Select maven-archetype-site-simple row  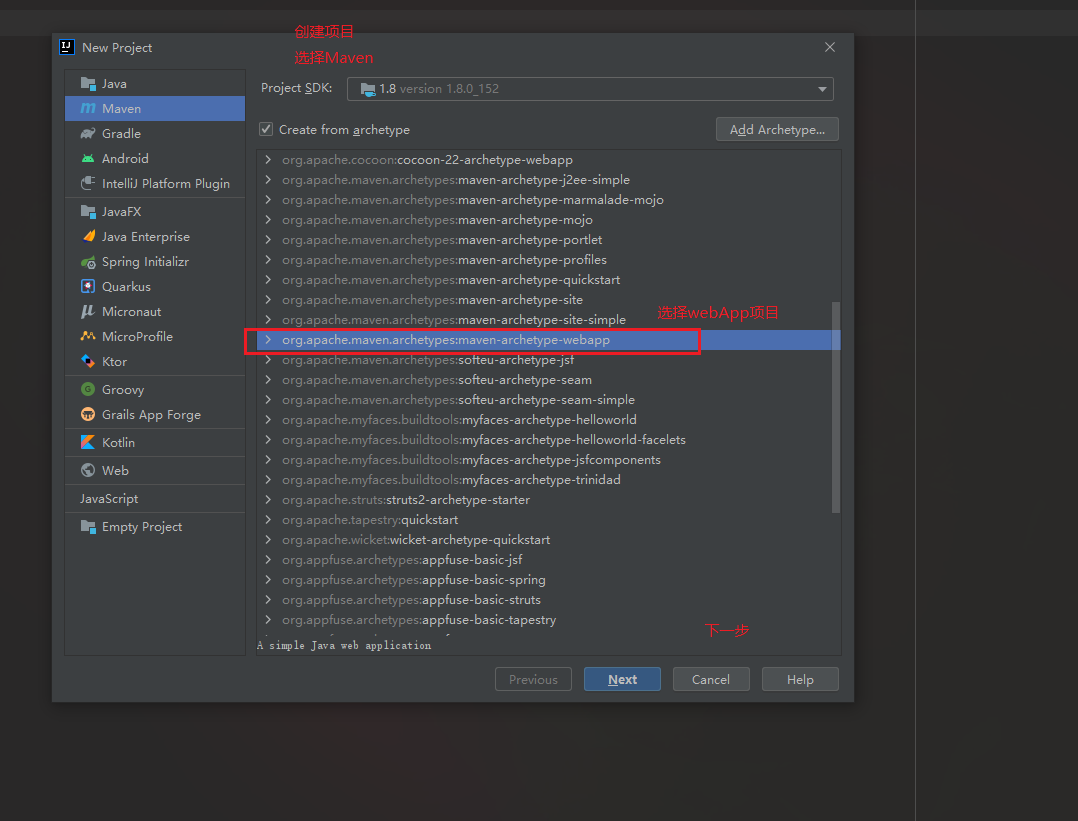[x=548, y=320]
